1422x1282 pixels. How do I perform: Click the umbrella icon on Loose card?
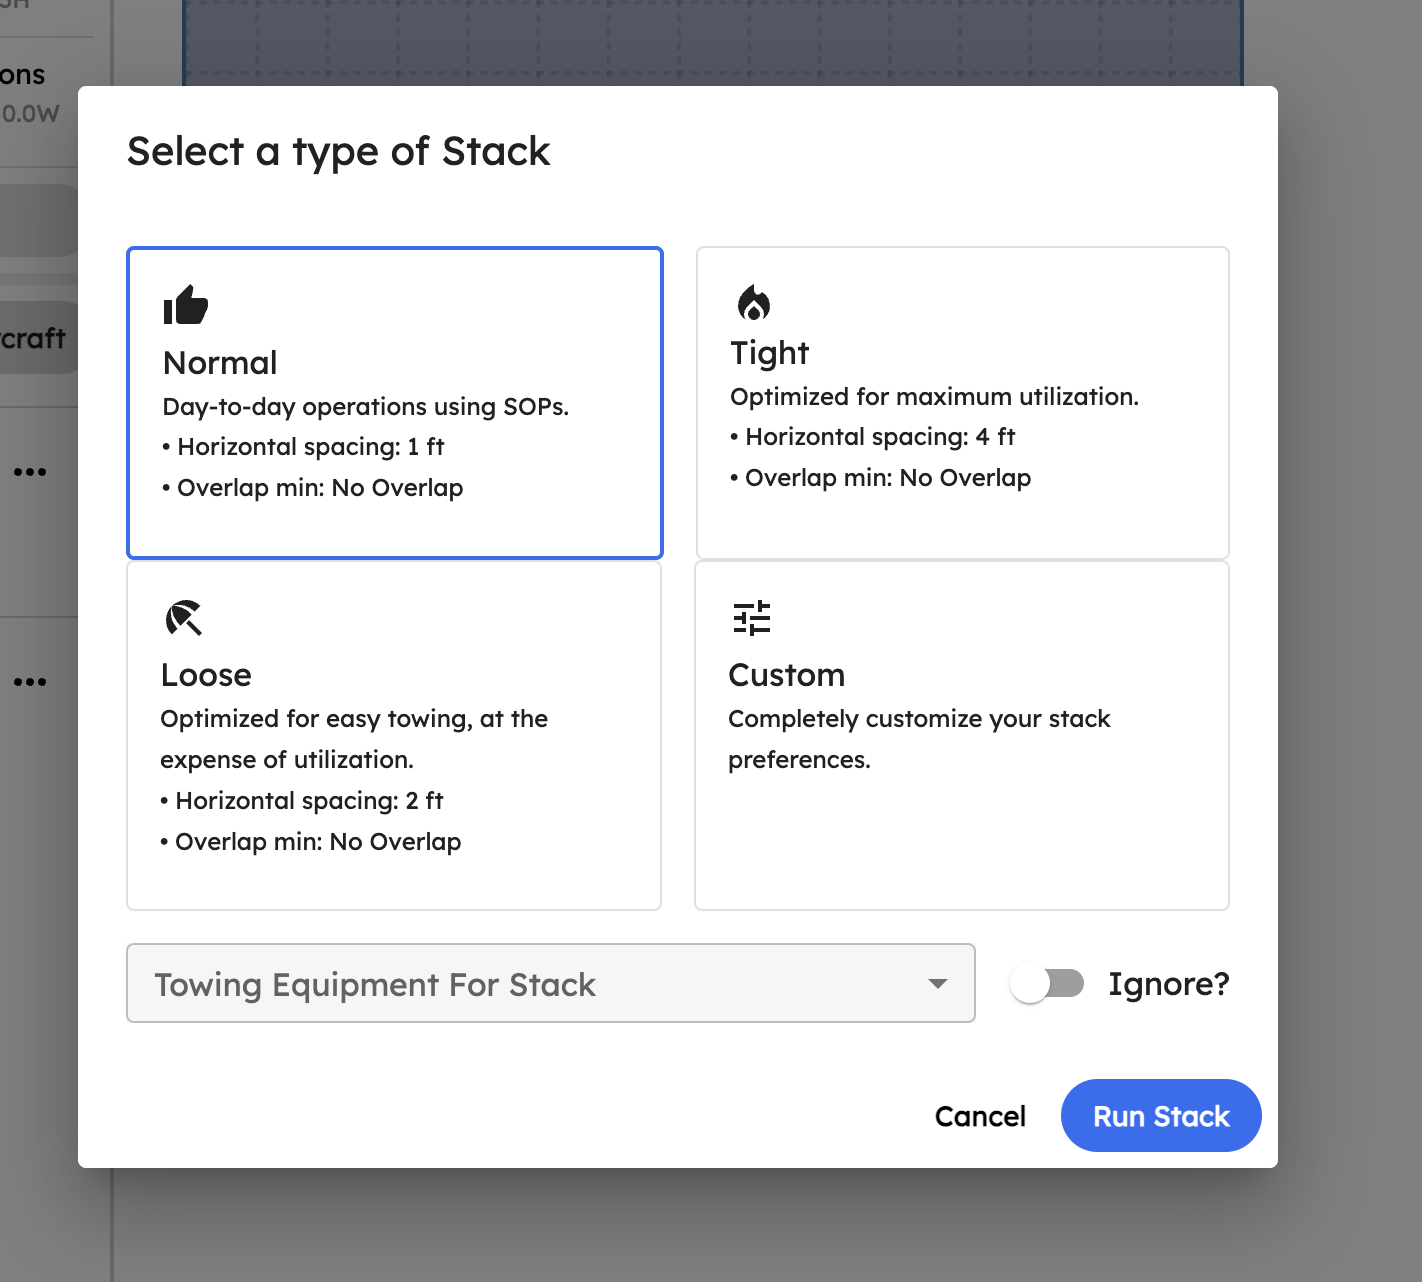click(x=184, y=618)
